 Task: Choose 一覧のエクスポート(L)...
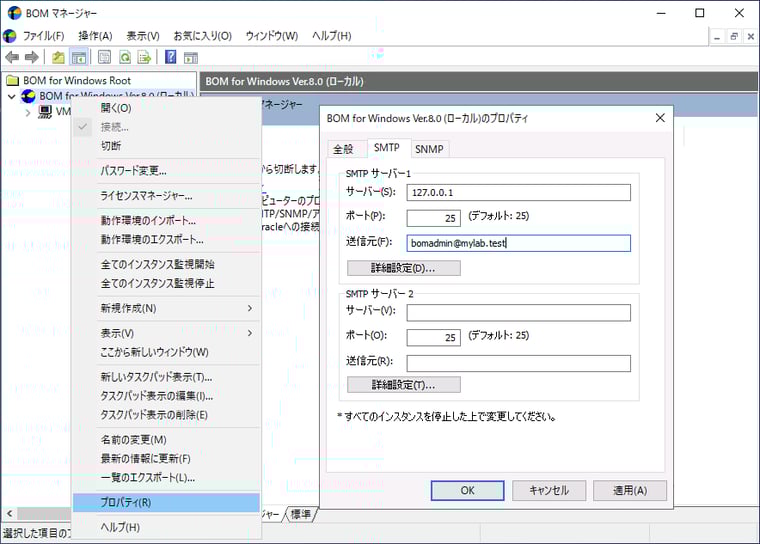coord(167,478)
